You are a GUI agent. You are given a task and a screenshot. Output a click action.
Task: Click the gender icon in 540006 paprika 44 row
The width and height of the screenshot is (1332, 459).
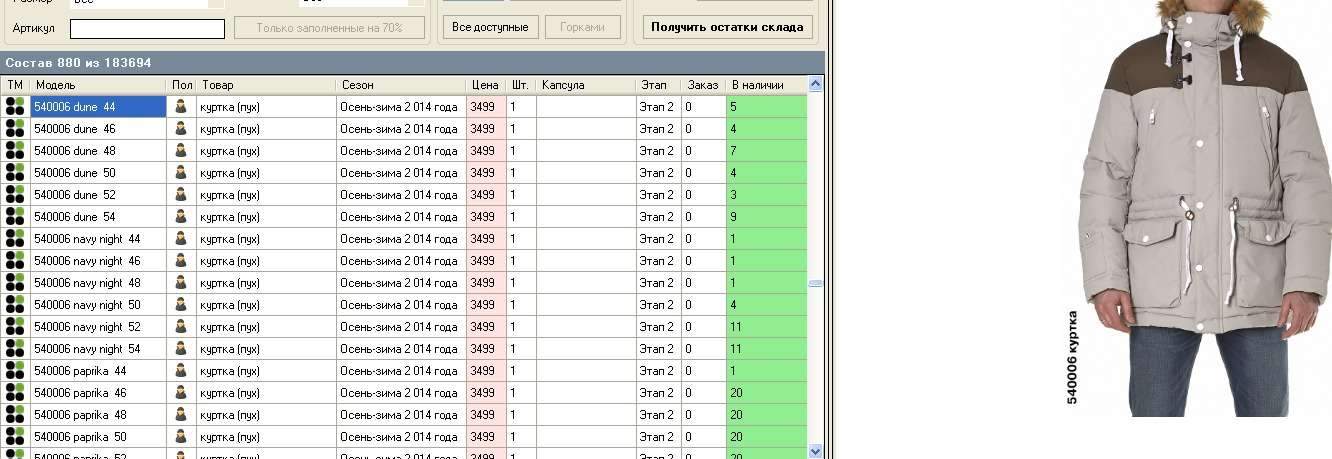click(x=181, y=370)
